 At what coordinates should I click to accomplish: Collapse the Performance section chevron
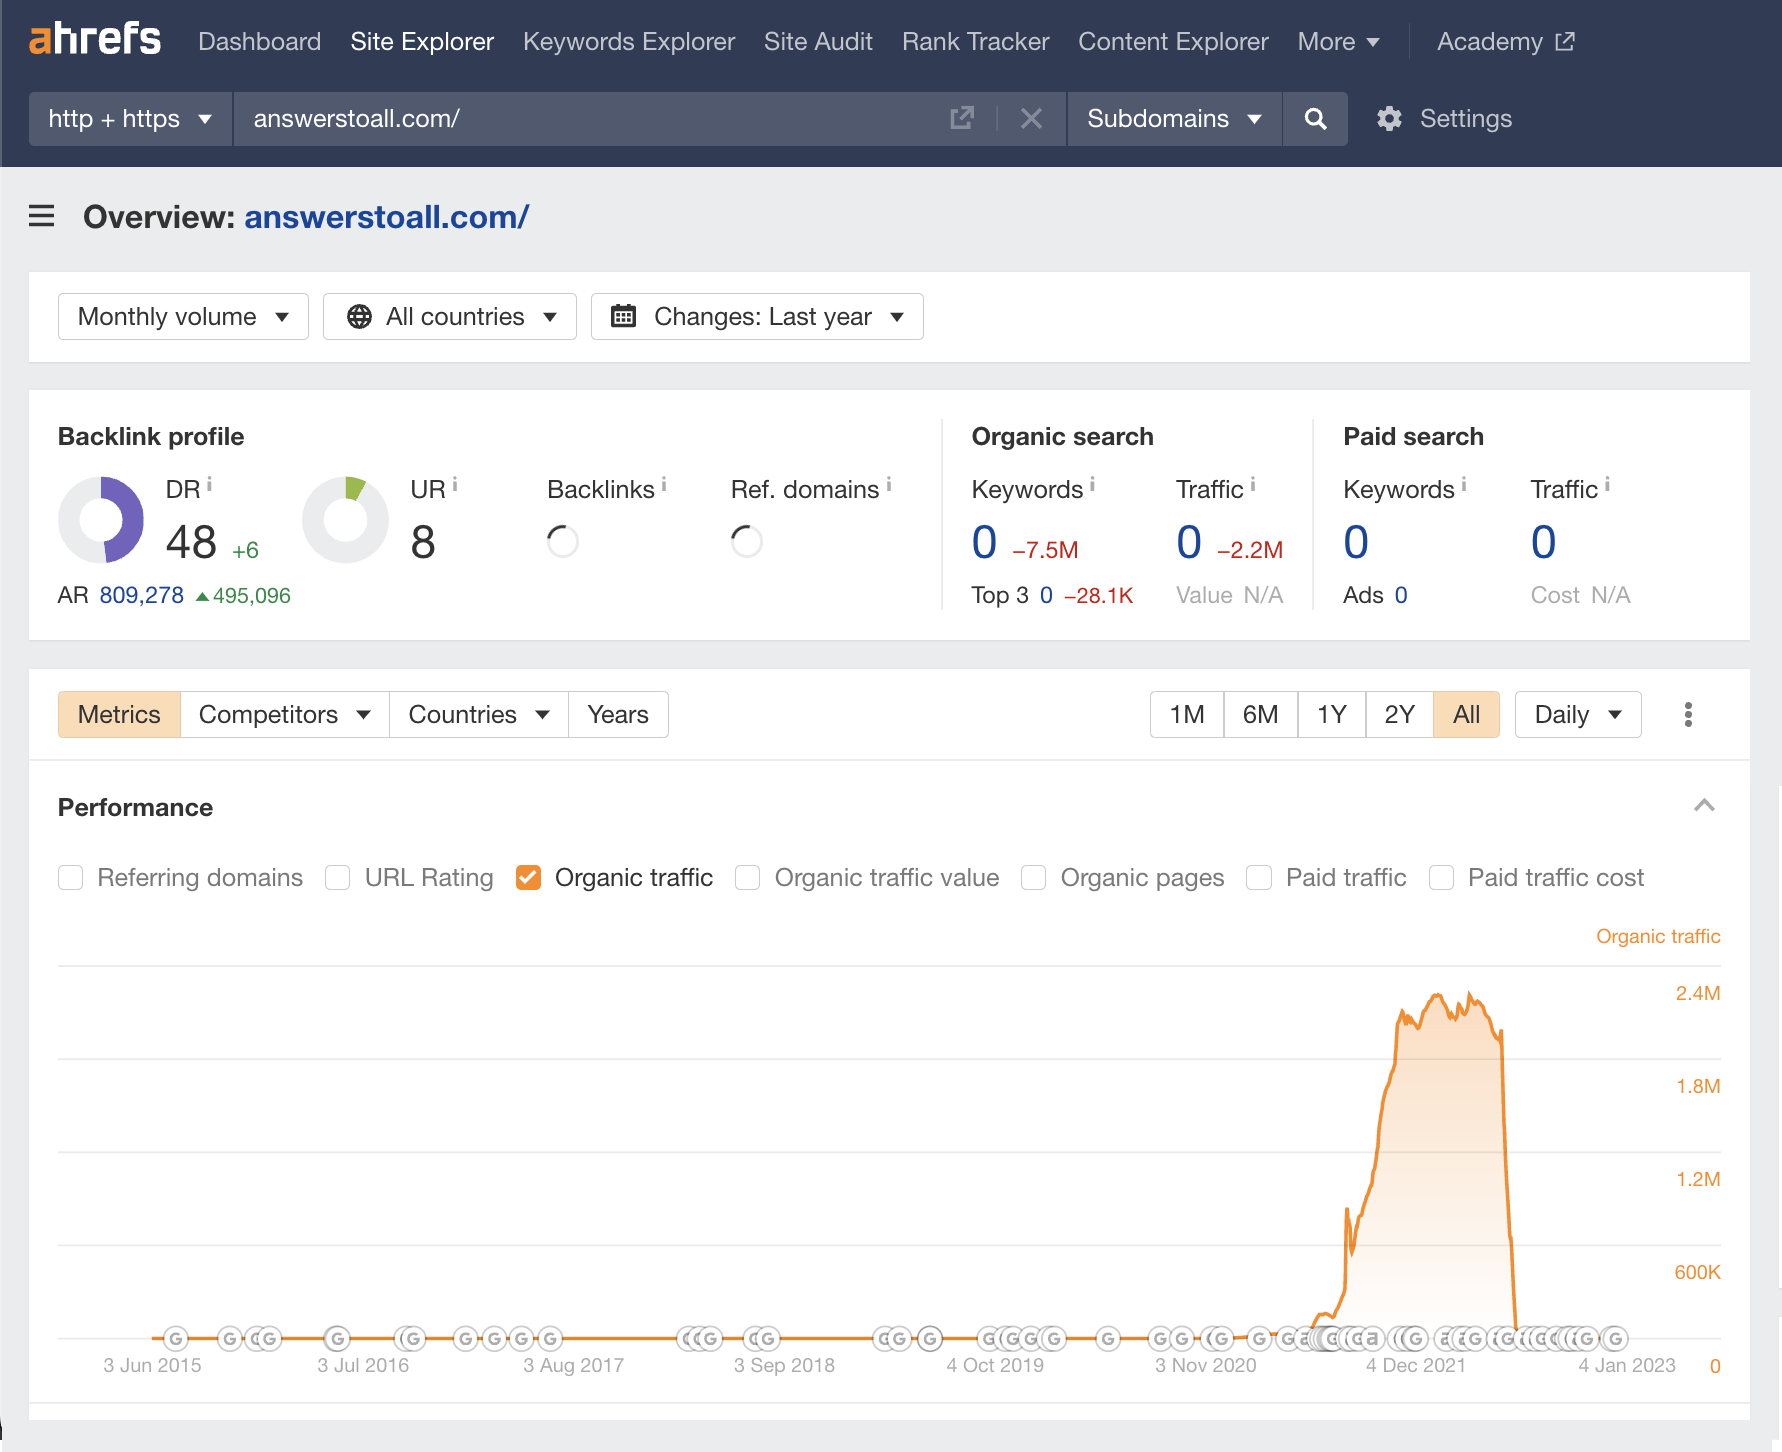click(1704, 806)
